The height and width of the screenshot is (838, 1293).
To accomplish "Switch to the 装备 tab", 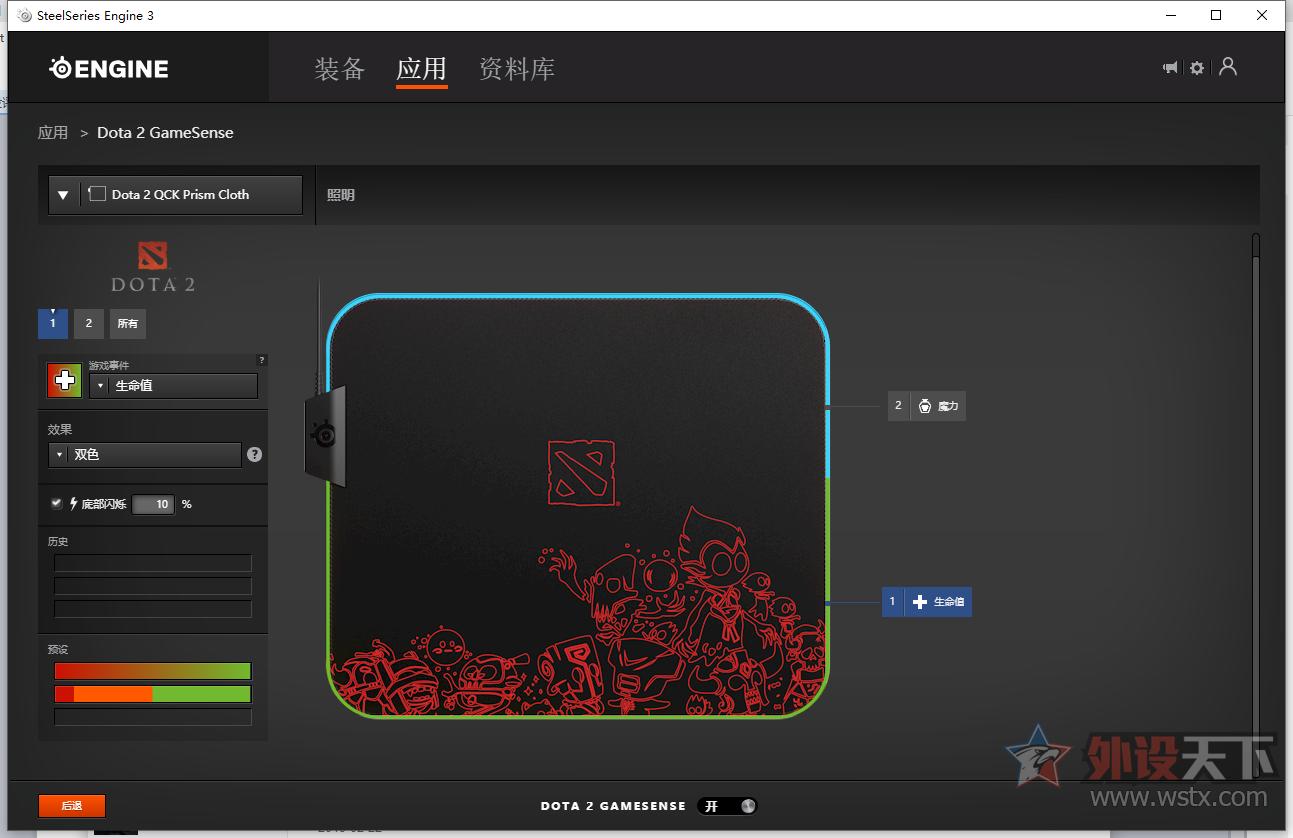I will point(338,68).
